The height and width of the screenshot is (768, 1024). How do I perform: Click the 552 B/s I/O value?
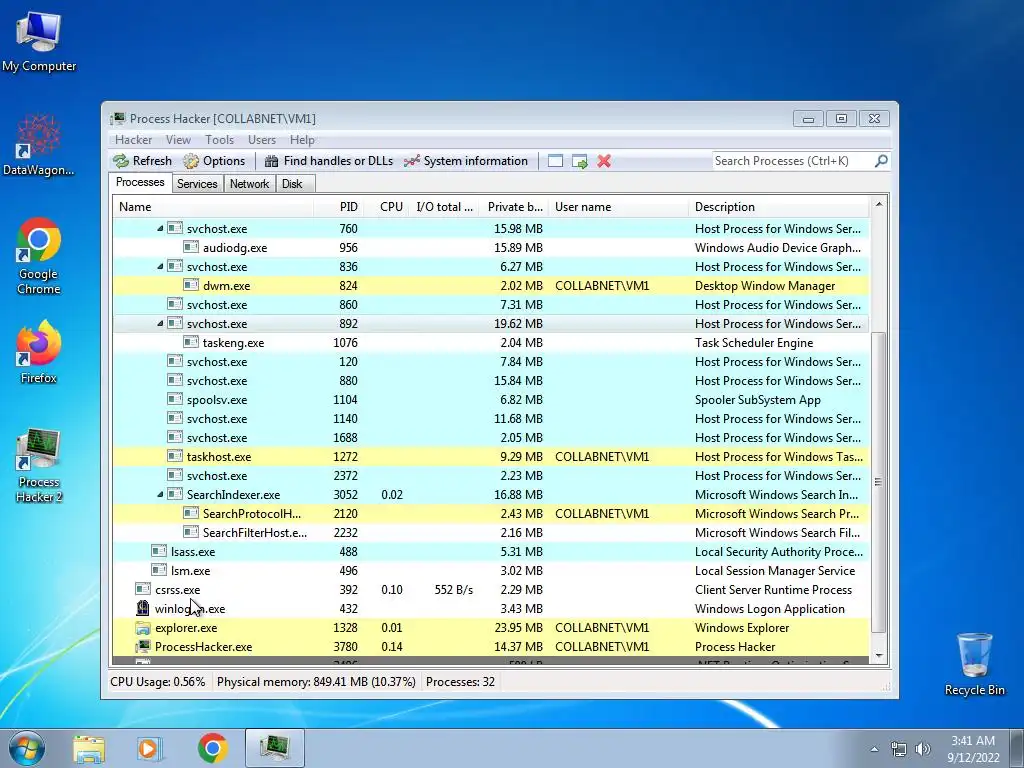tap(453, 590)
